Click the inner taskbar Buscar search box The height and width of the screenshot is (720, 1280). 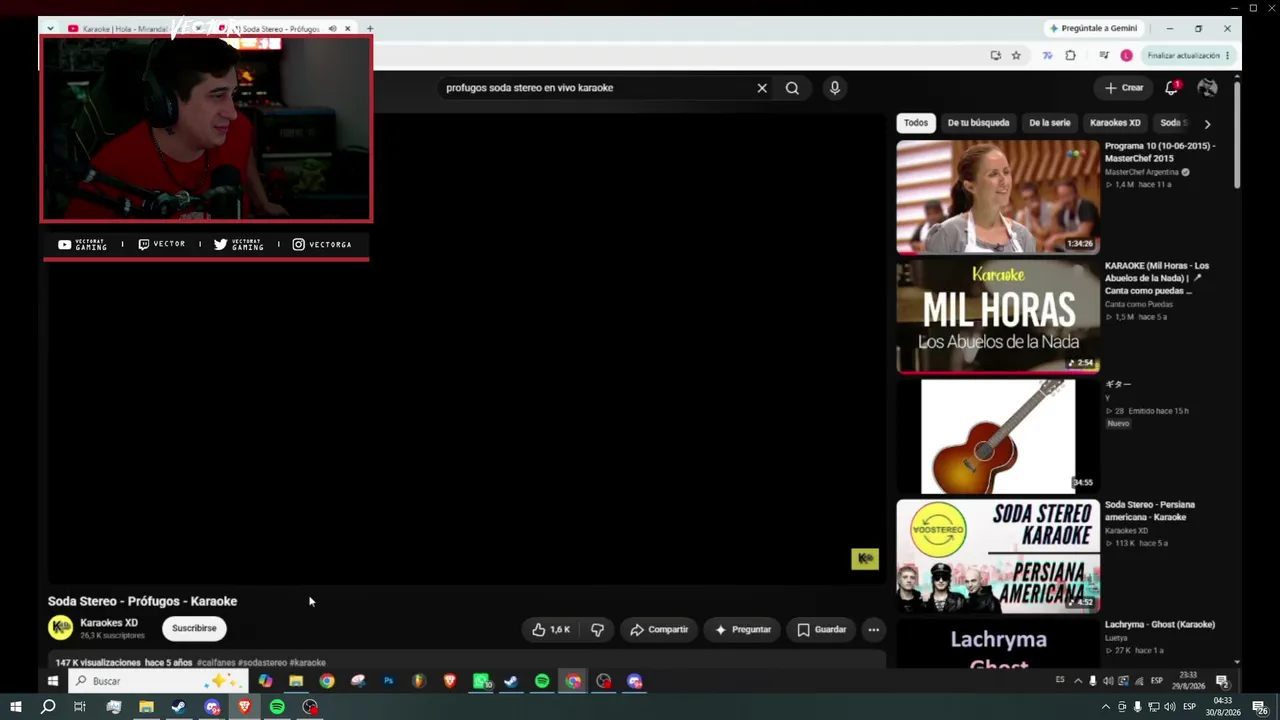(x=158, y=681)
